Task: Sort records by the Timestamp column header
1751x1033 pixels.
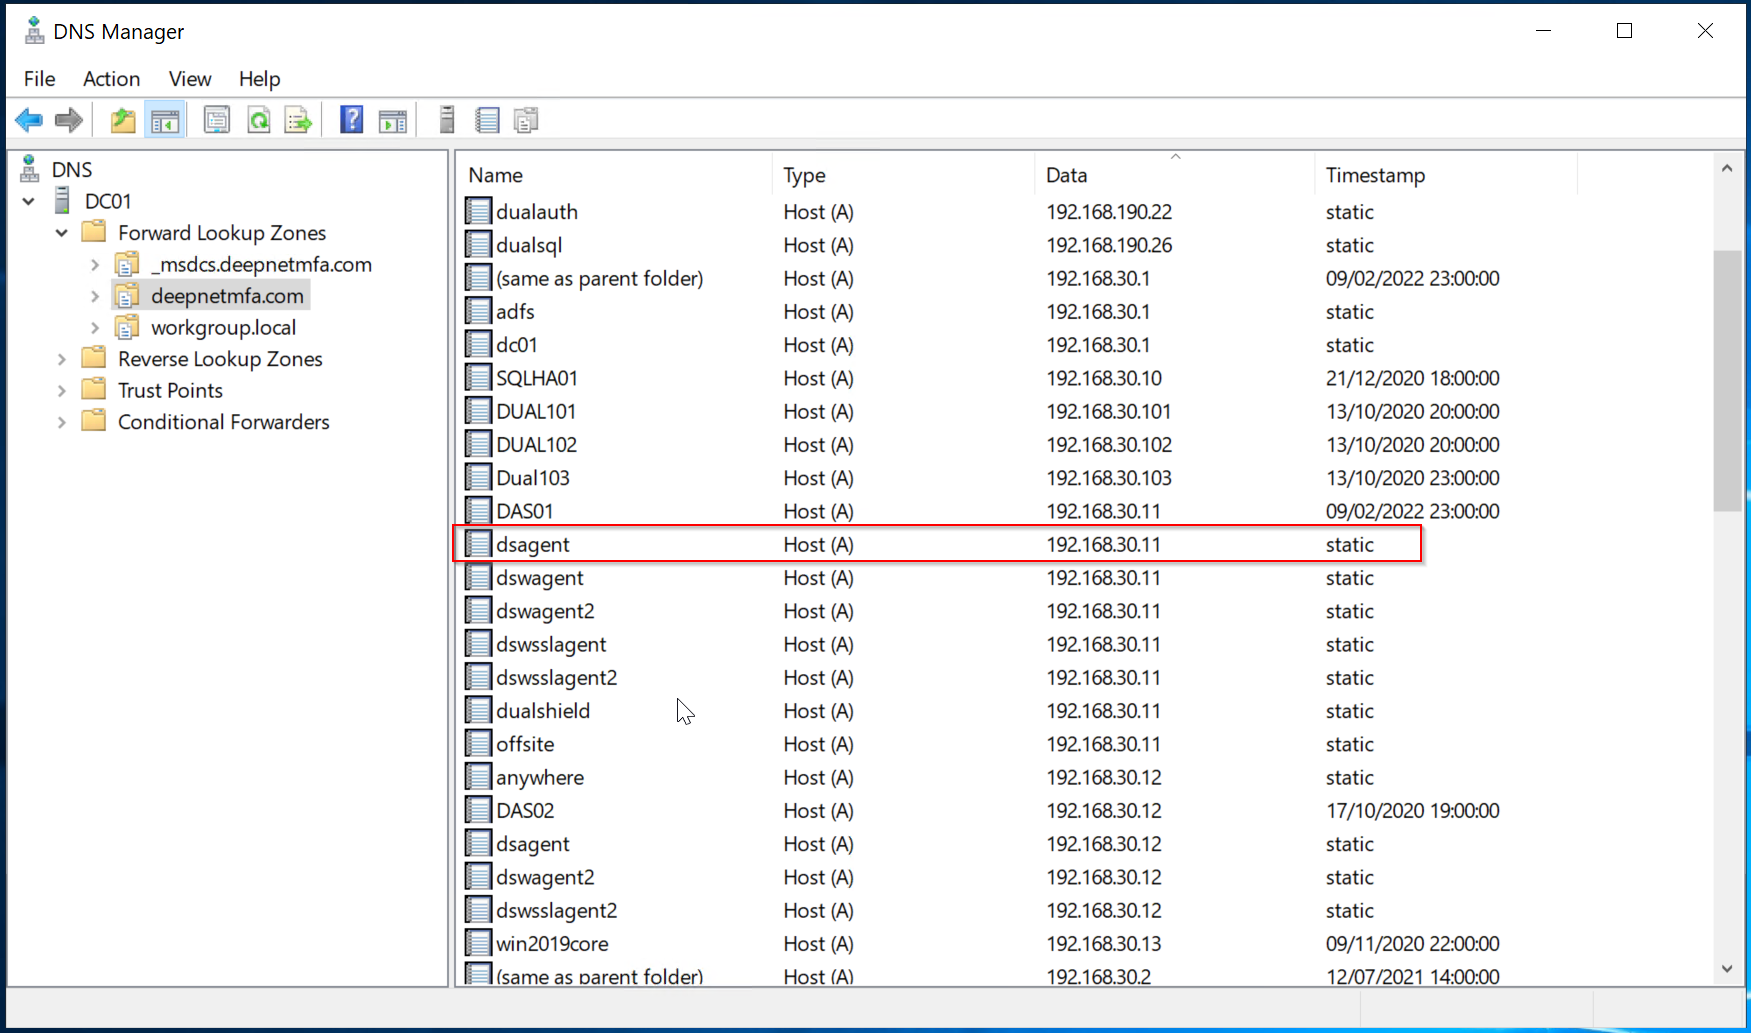Action: coord(1375,175)
